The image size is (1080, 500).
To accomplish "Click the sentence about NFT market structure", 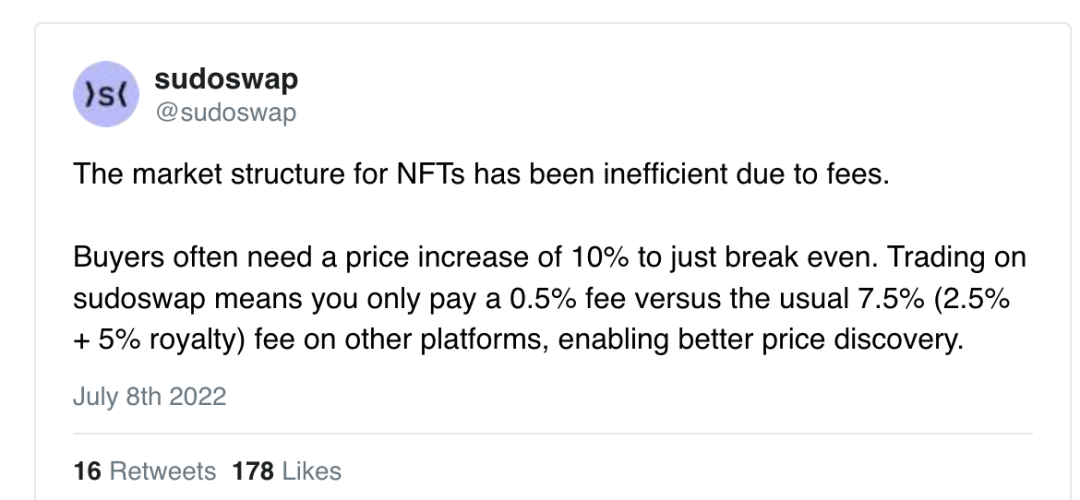I will [481, 176].
